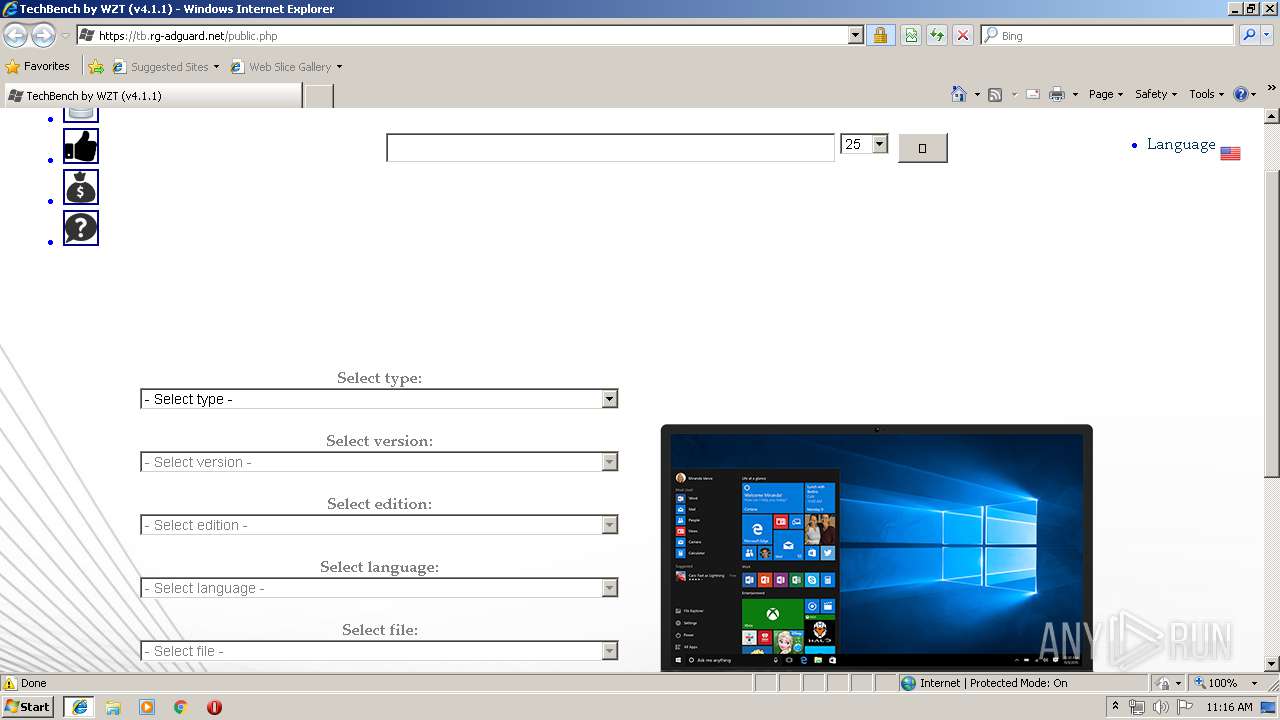Click the Bing search magnifier button

coord(1249,35)
